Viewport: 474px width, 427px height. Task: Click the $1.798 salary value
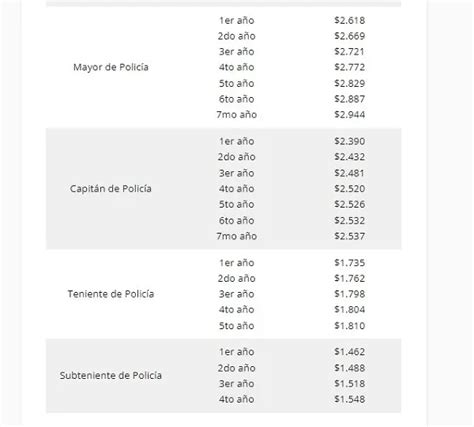pyautogui.click(x=350, y=294)
